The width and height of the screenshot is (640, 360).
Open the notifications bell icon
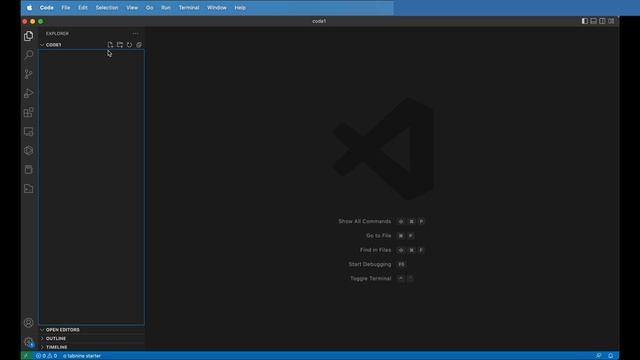[x=611, y=356]
